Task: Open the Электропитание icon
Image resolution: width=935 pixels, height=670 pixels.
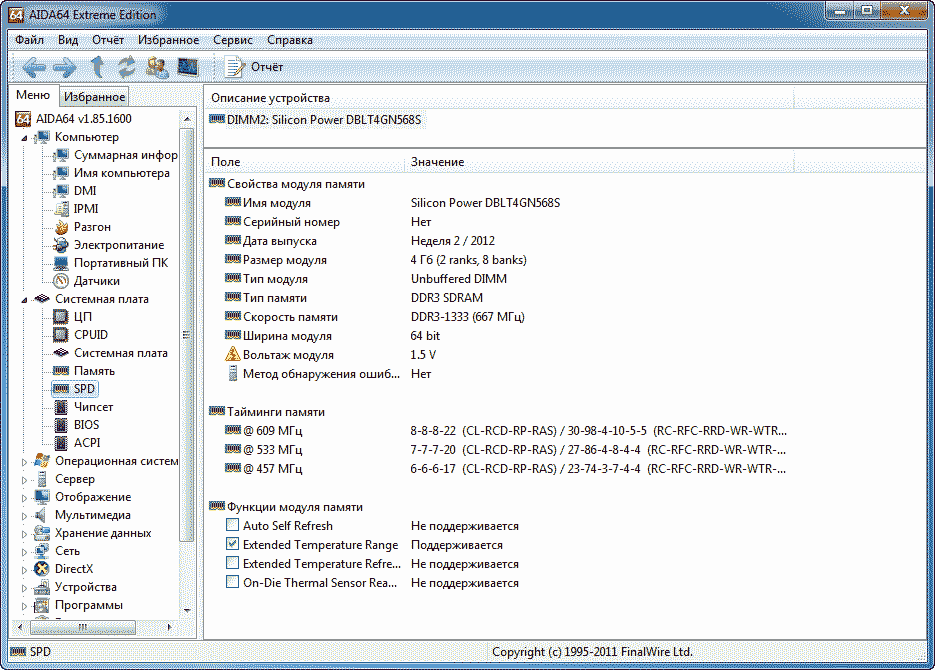Action: (x=61, y=245)
